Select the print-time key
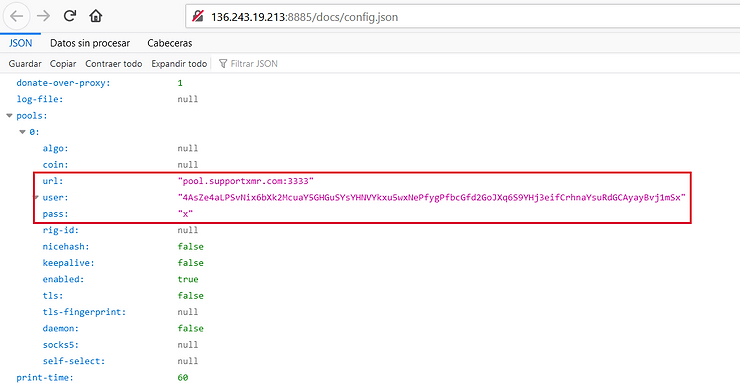This screenshot has height=387, width=740. pyautogui.click(x=45, y=378)
